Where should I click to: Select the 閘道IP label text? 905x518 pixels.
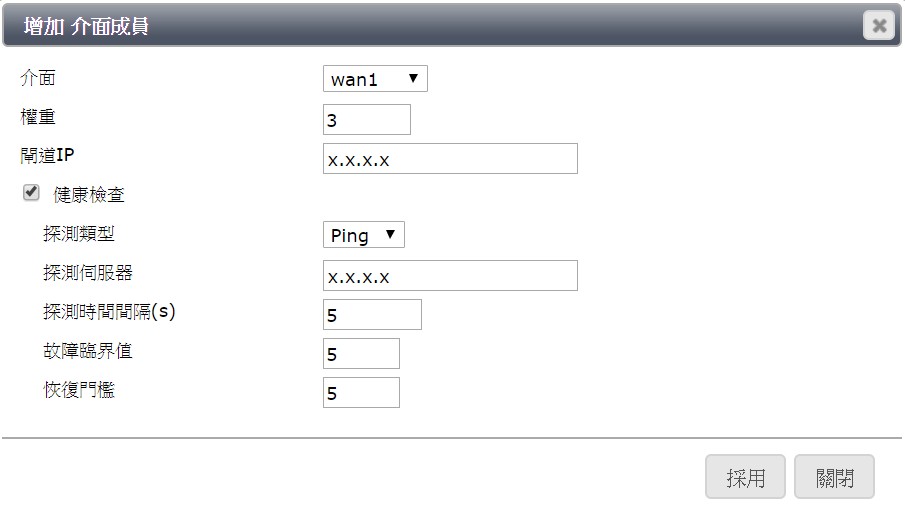point(48,155)
